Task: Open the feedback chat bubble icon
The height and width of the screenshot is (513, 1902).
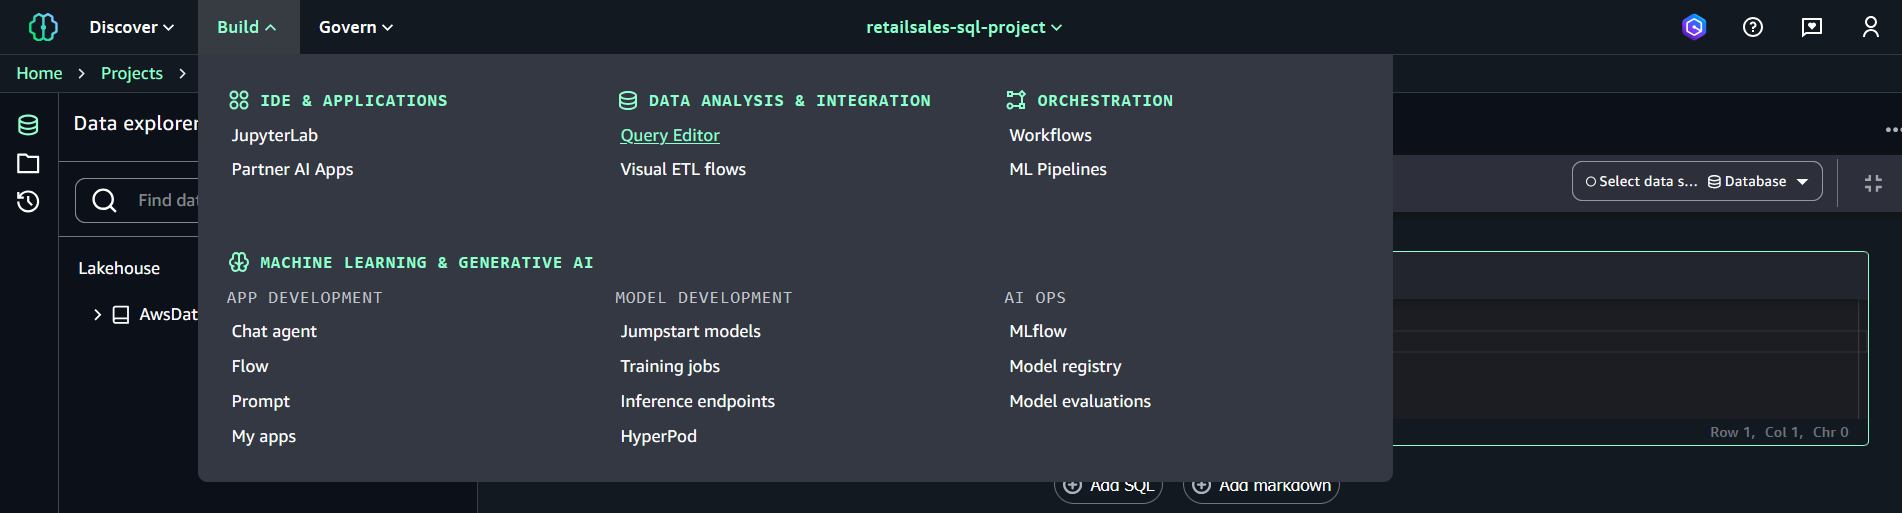Action: click(1812, 27)
